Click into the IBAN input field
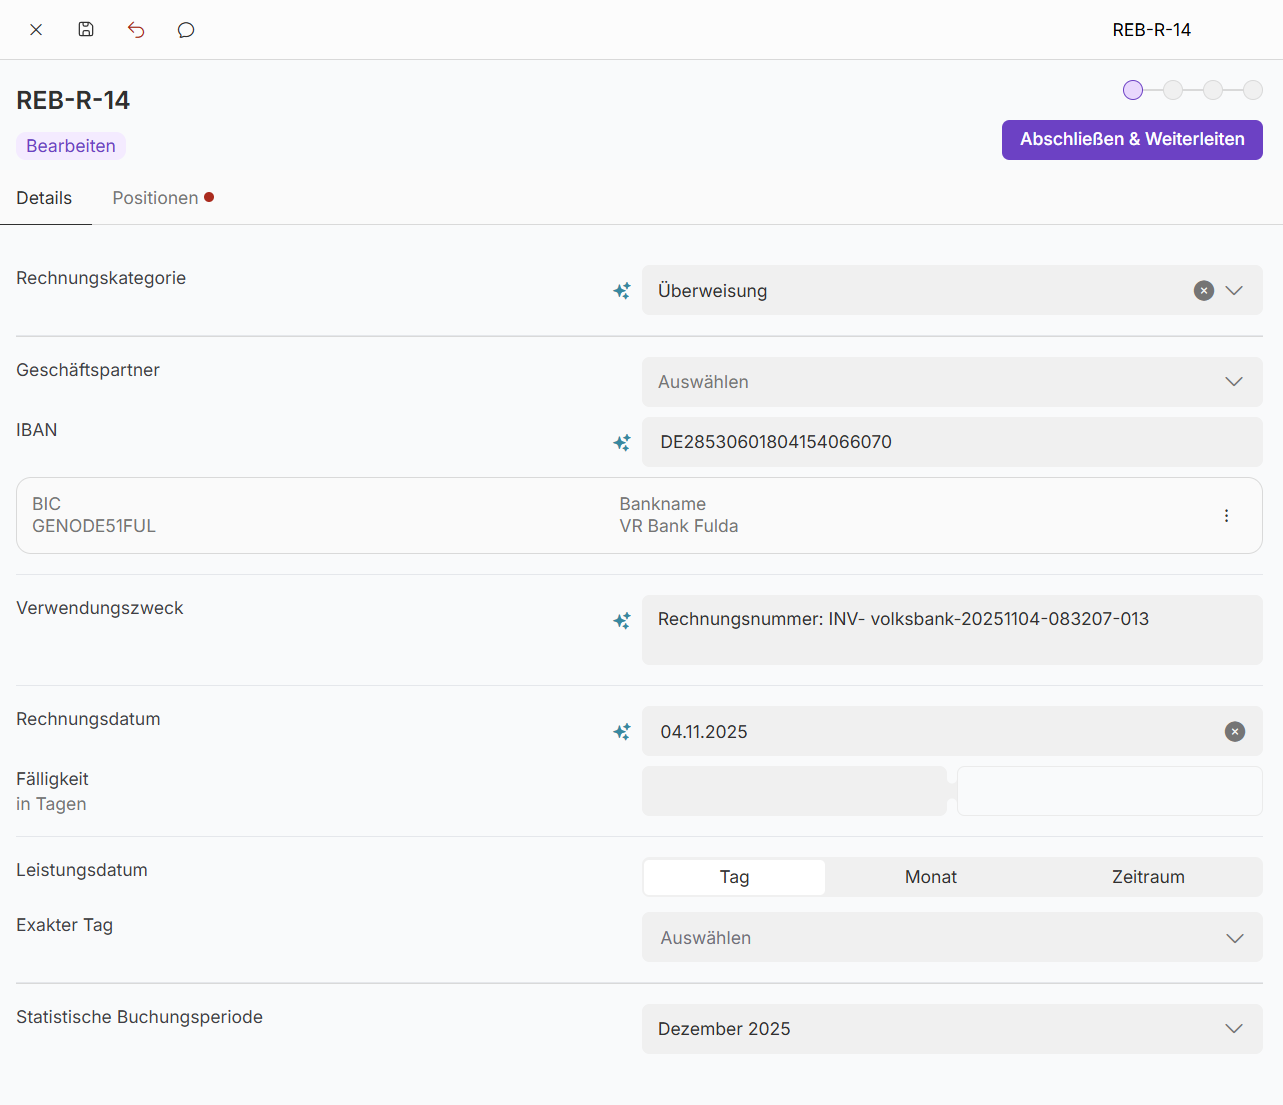This screenshot has width=1283, height=1105. 951,442
